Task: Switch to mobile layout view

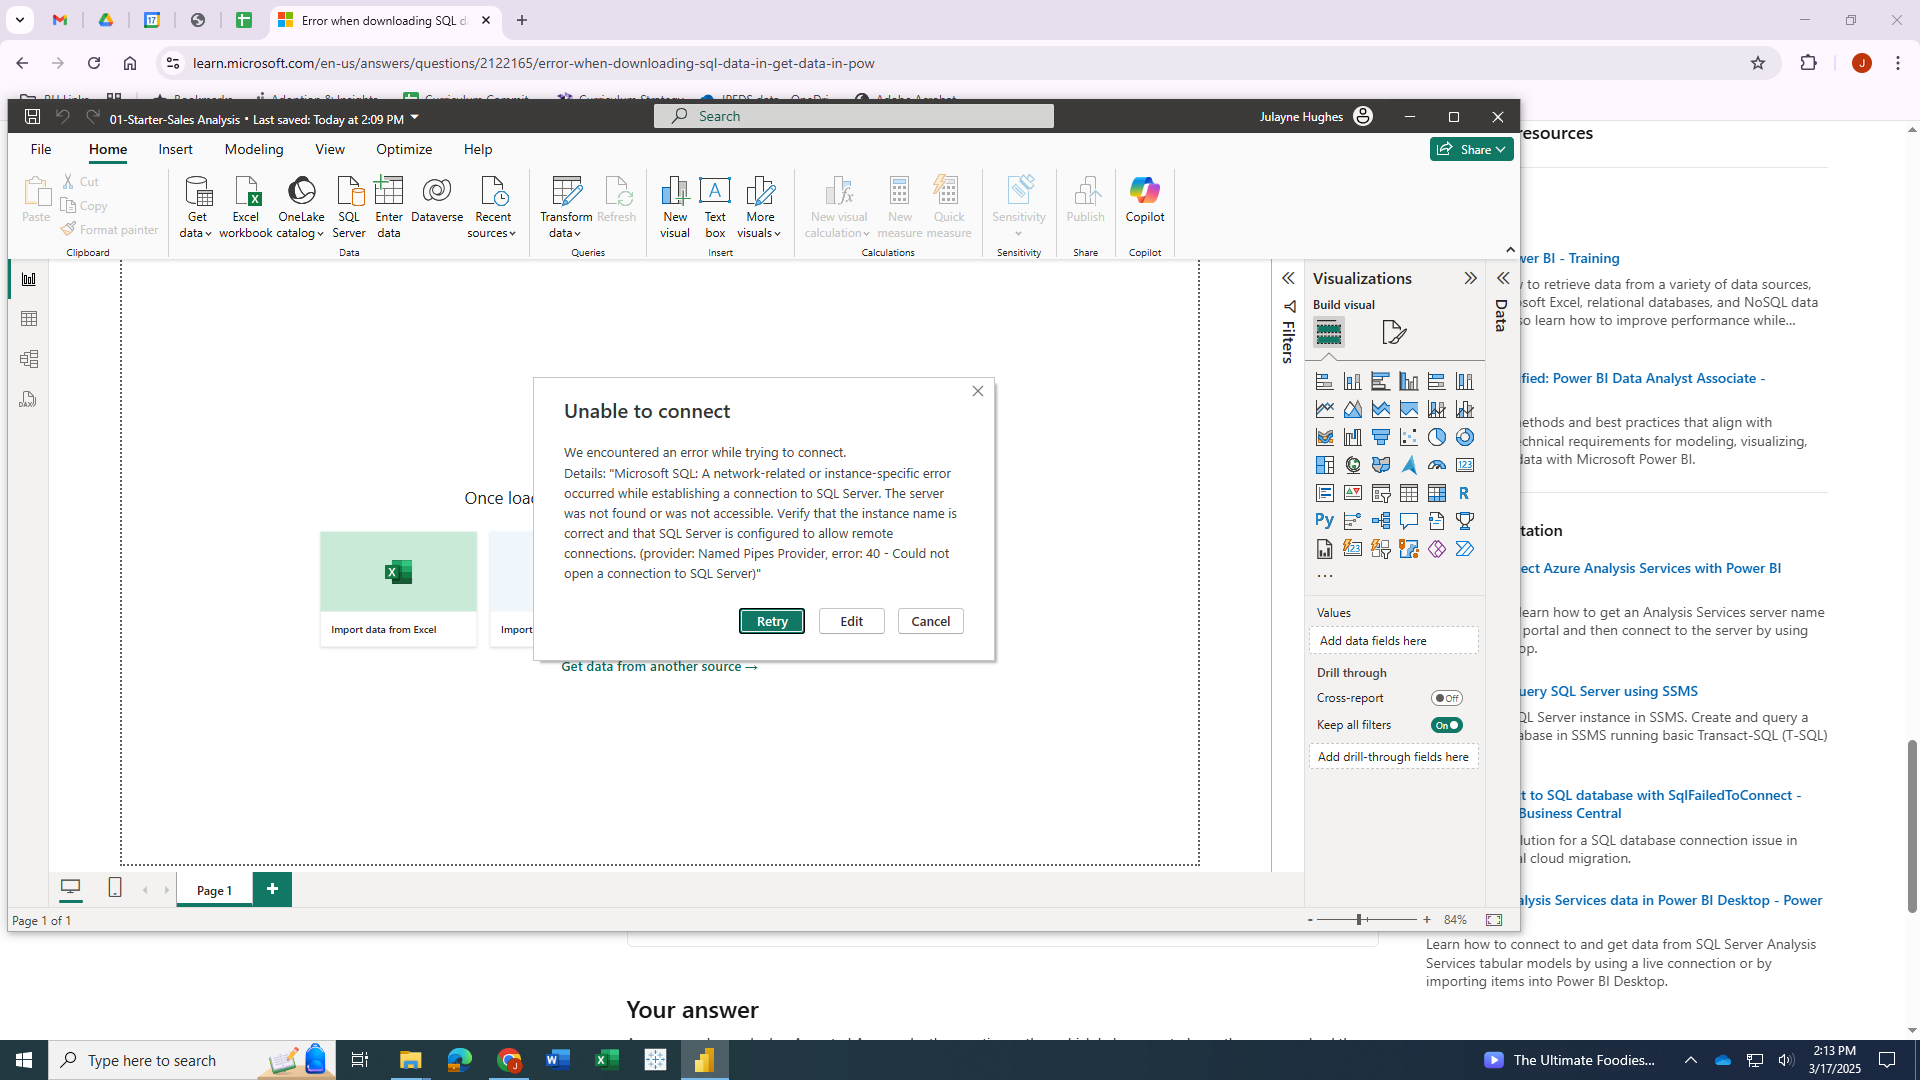Action: click(x=115, y=888)
